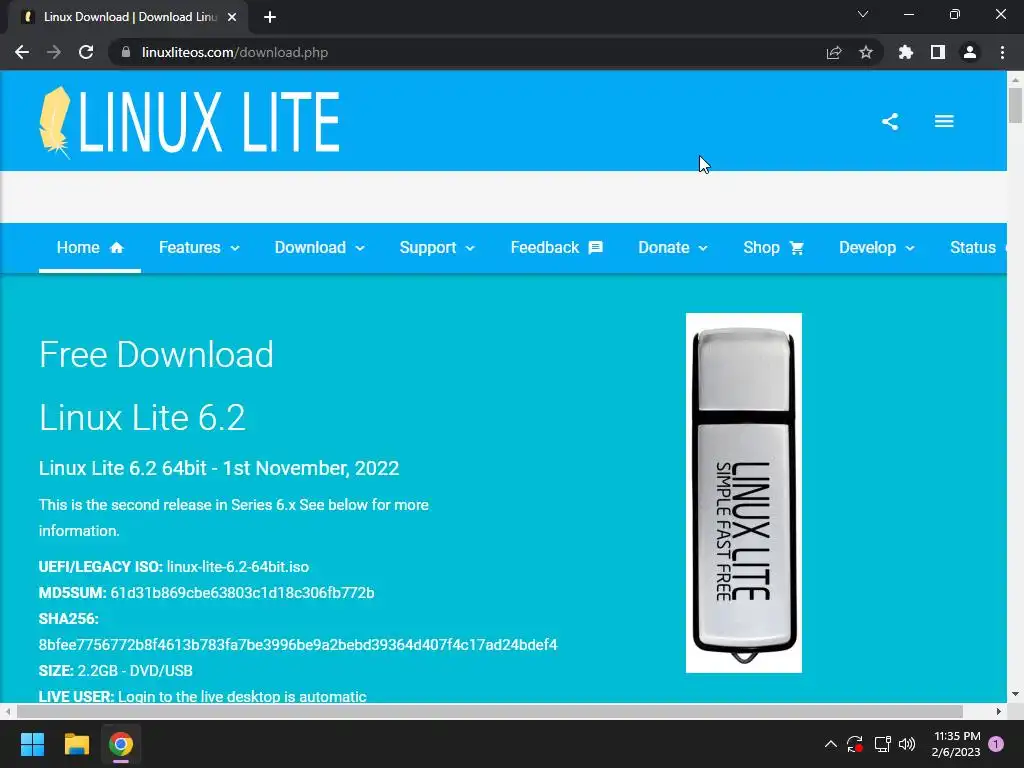The height and width of the screenshot is (768, 1024).
Task: Open File Explorer from the taskbar
Action: tap(76, 744)
